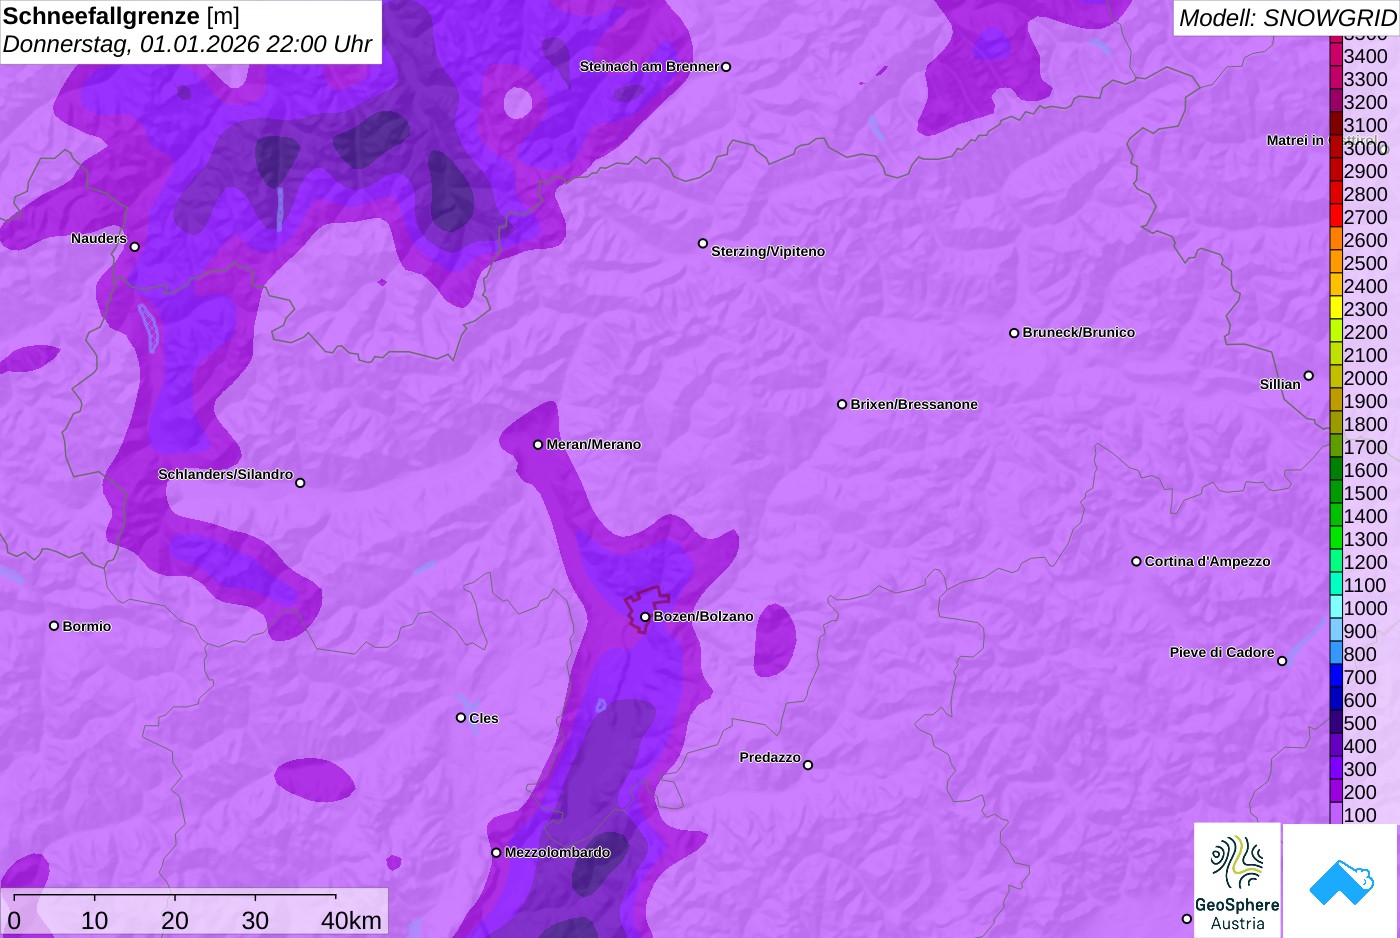Screen dimensions: 1400x938
Task: Click the 1600 m dark green swatch
Action: (x=1336, y=470)
